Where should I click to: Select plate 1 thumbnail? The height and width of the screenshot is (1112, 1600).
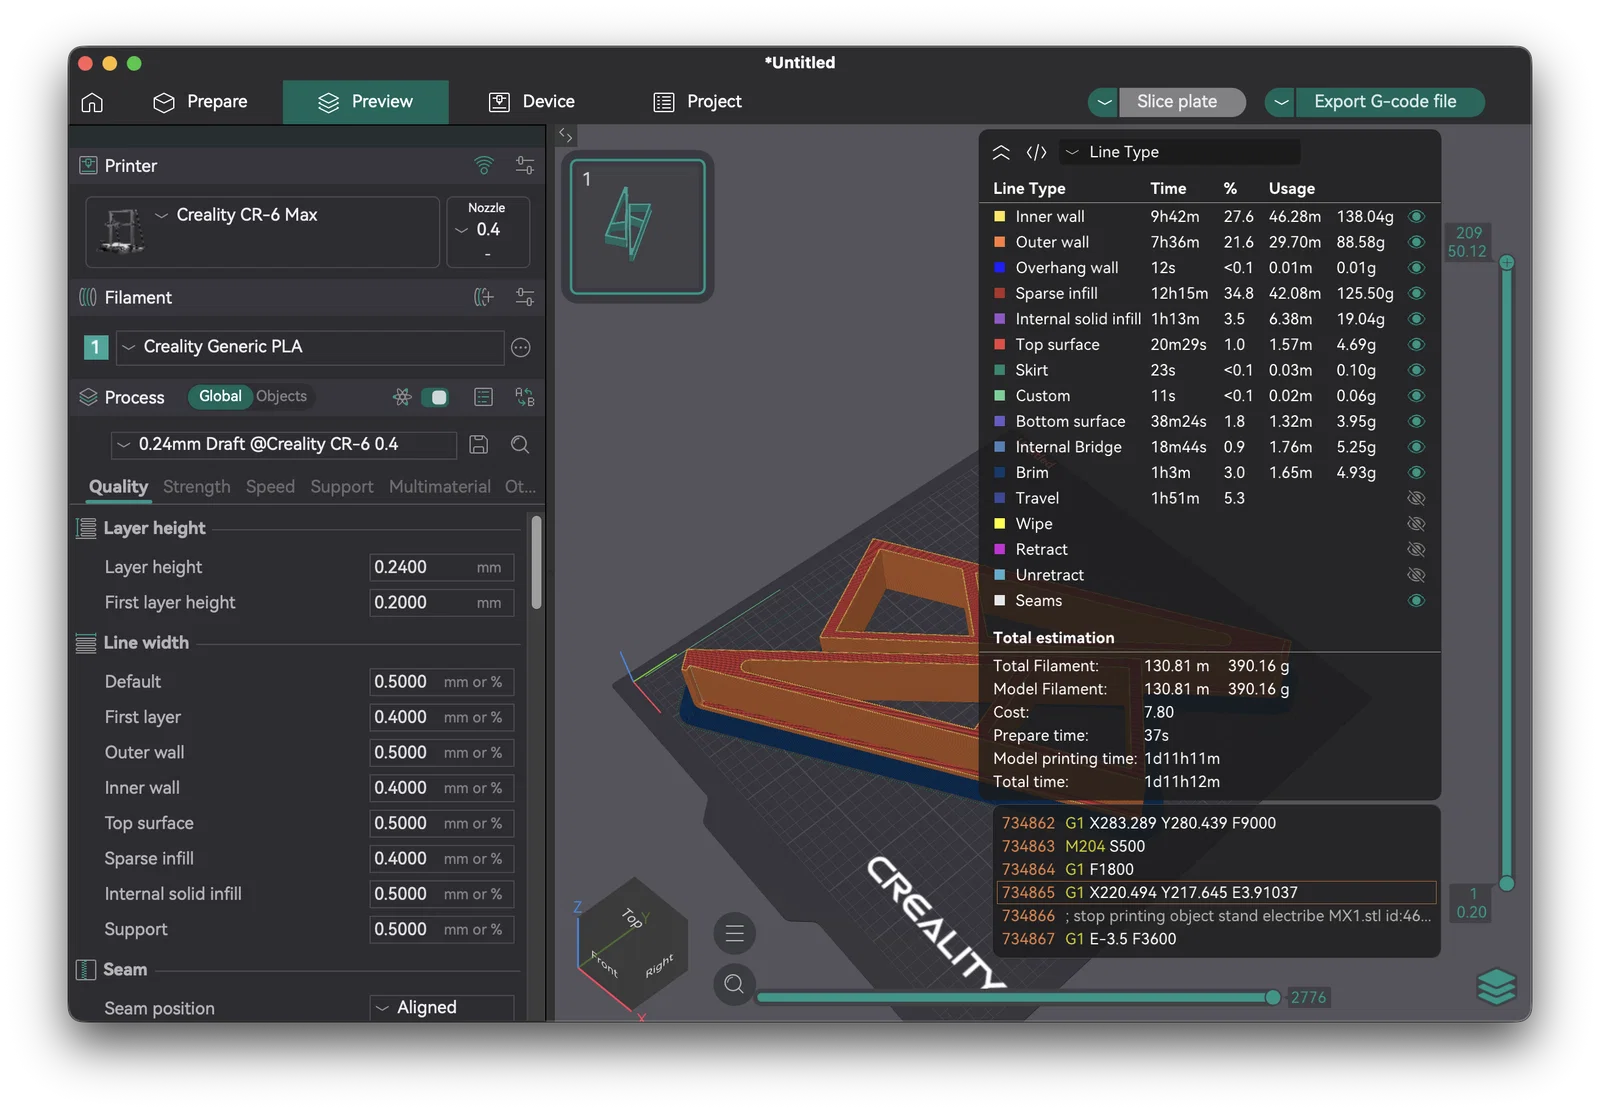638,227
